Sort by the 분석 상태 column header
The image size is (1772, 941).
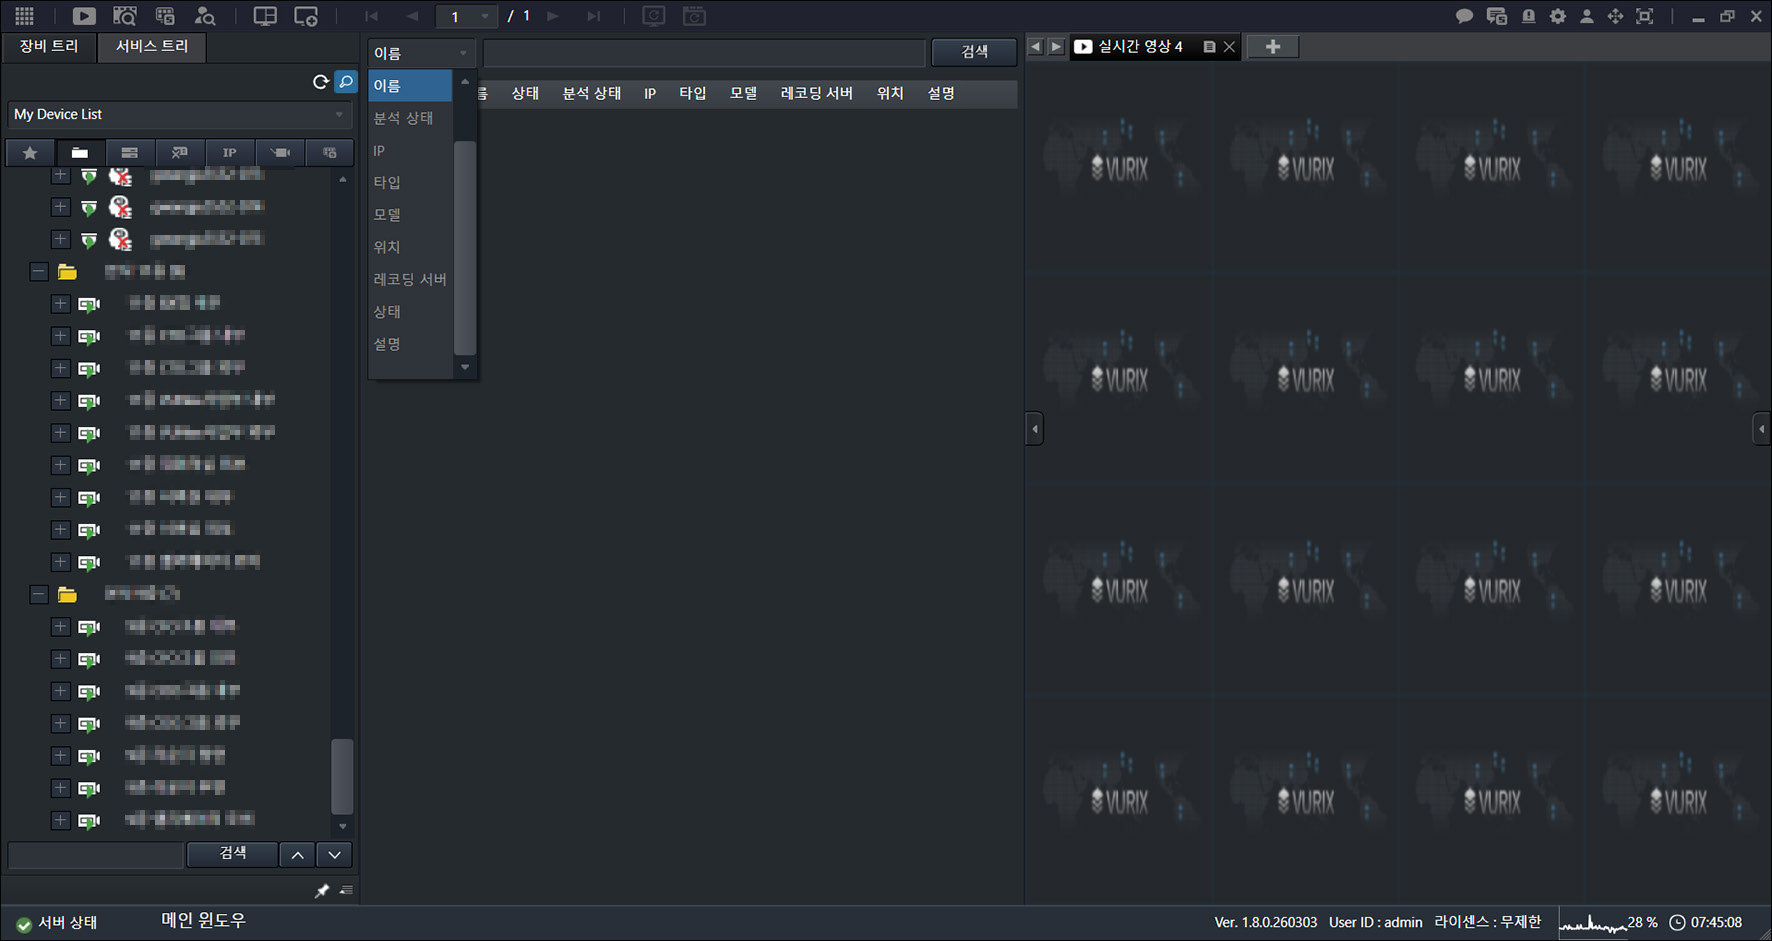click(x=592, y=94)
